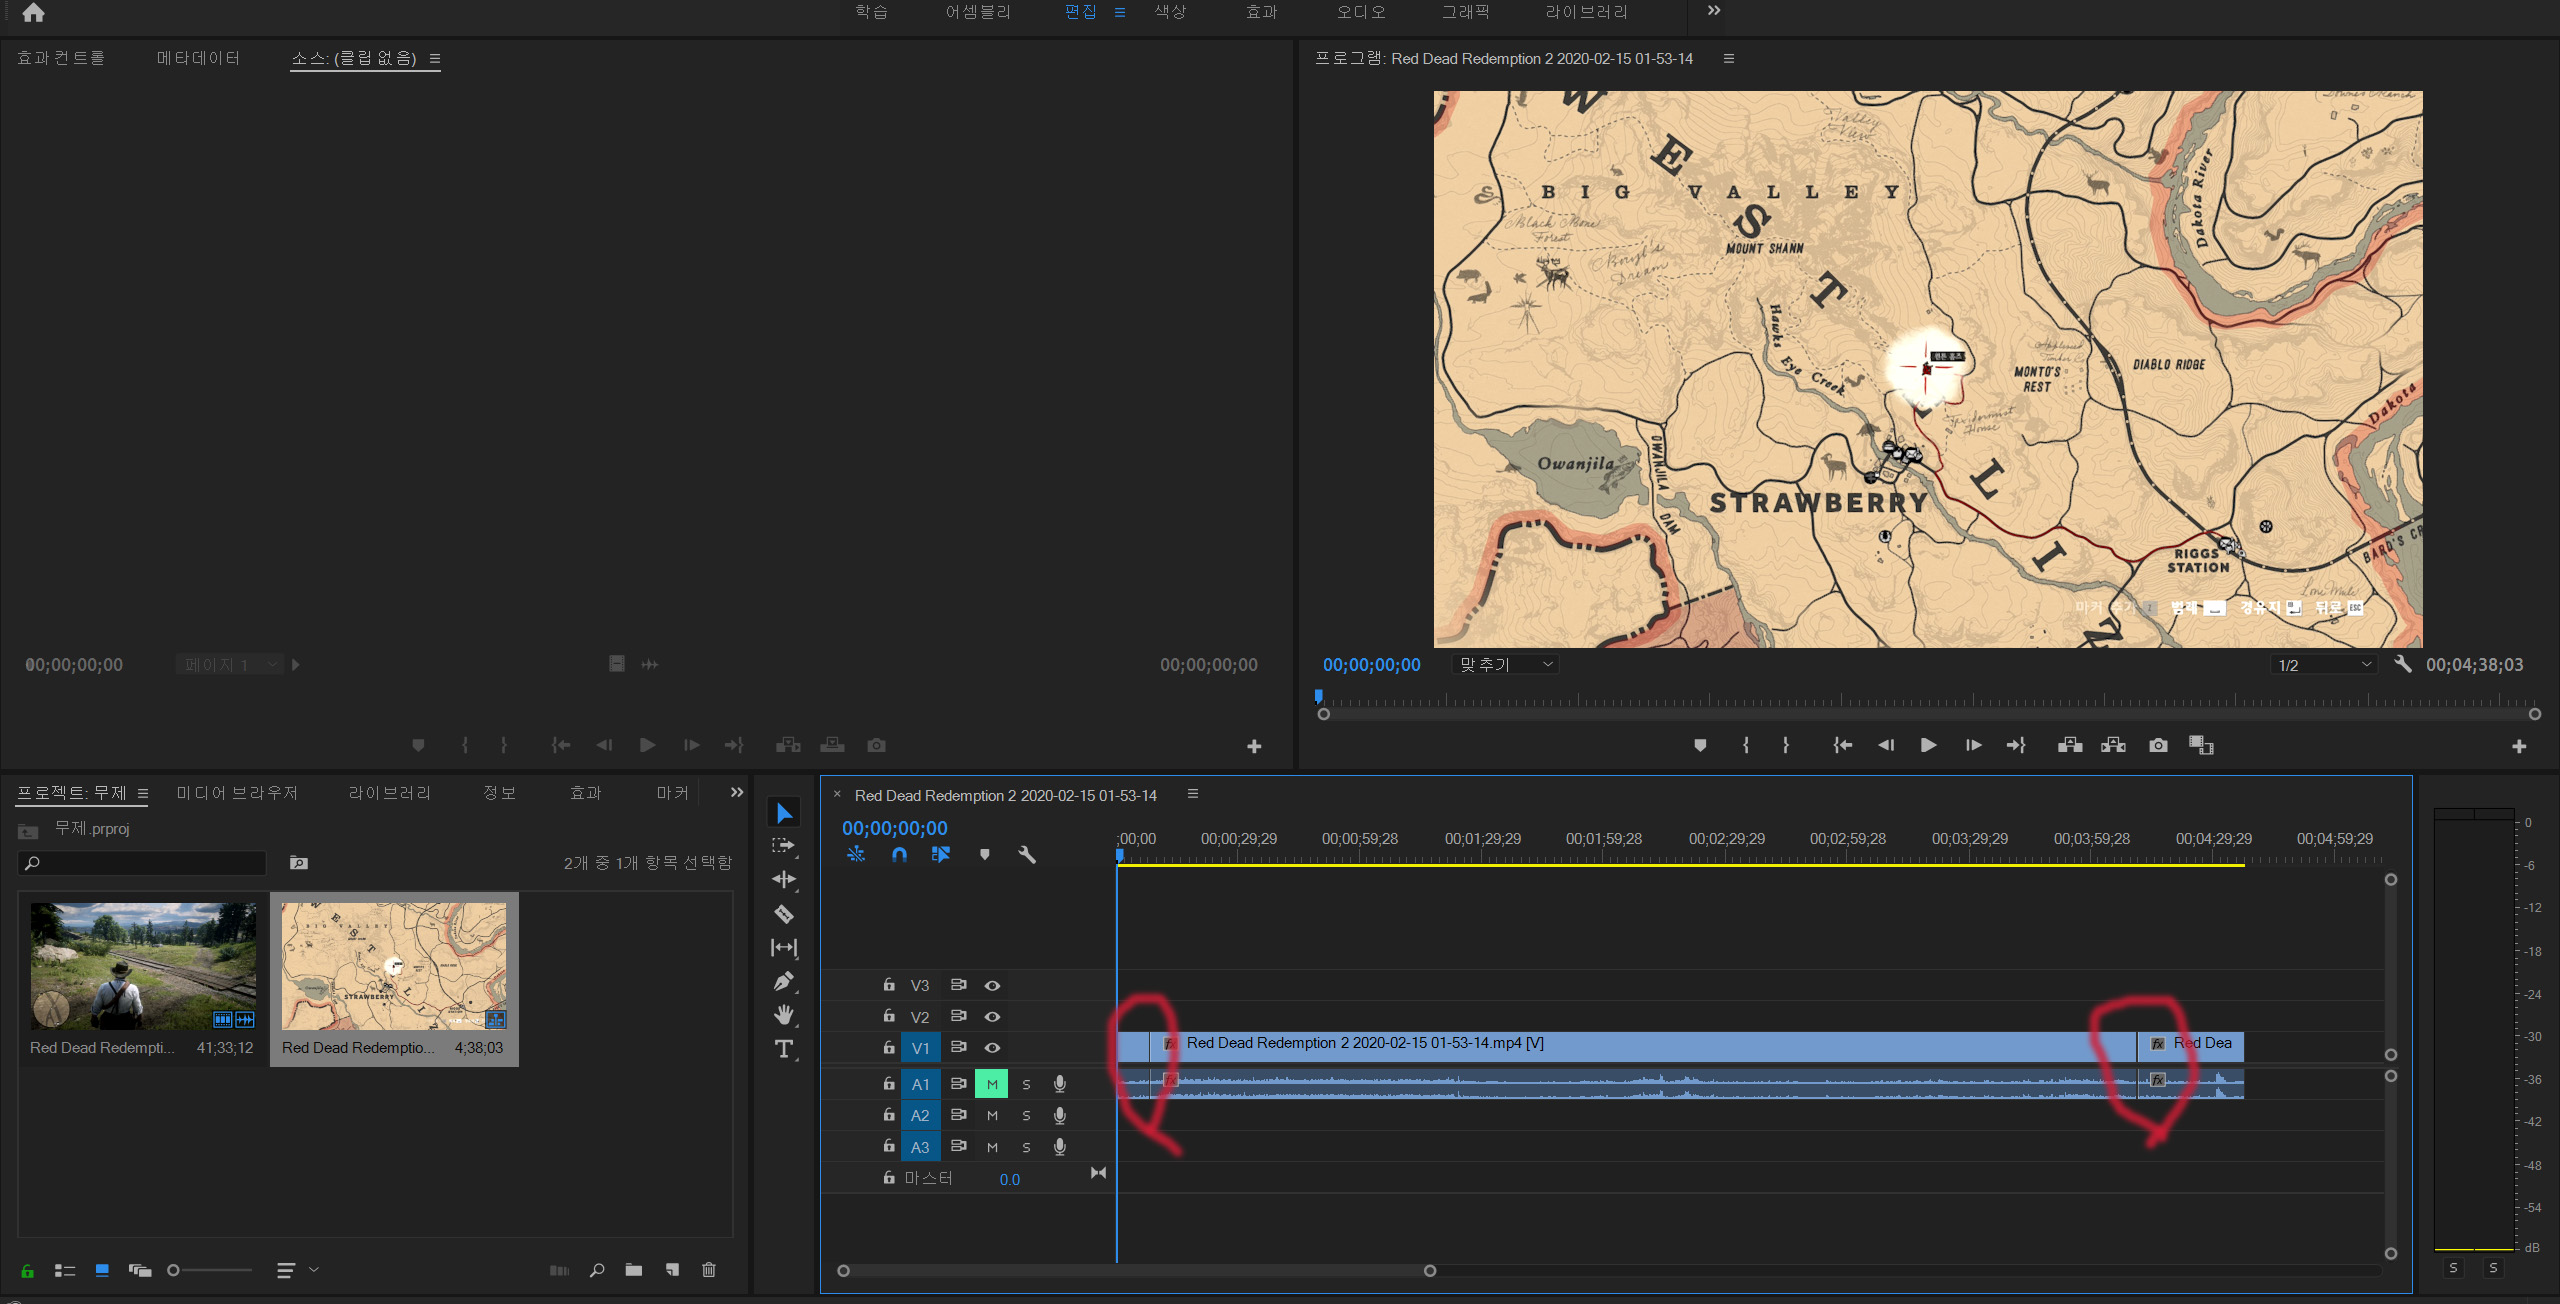The height and width of the screenshot is (1304, 2560).
Task: Hide V1 track with eye toggle
Action: coord(992,1048)
